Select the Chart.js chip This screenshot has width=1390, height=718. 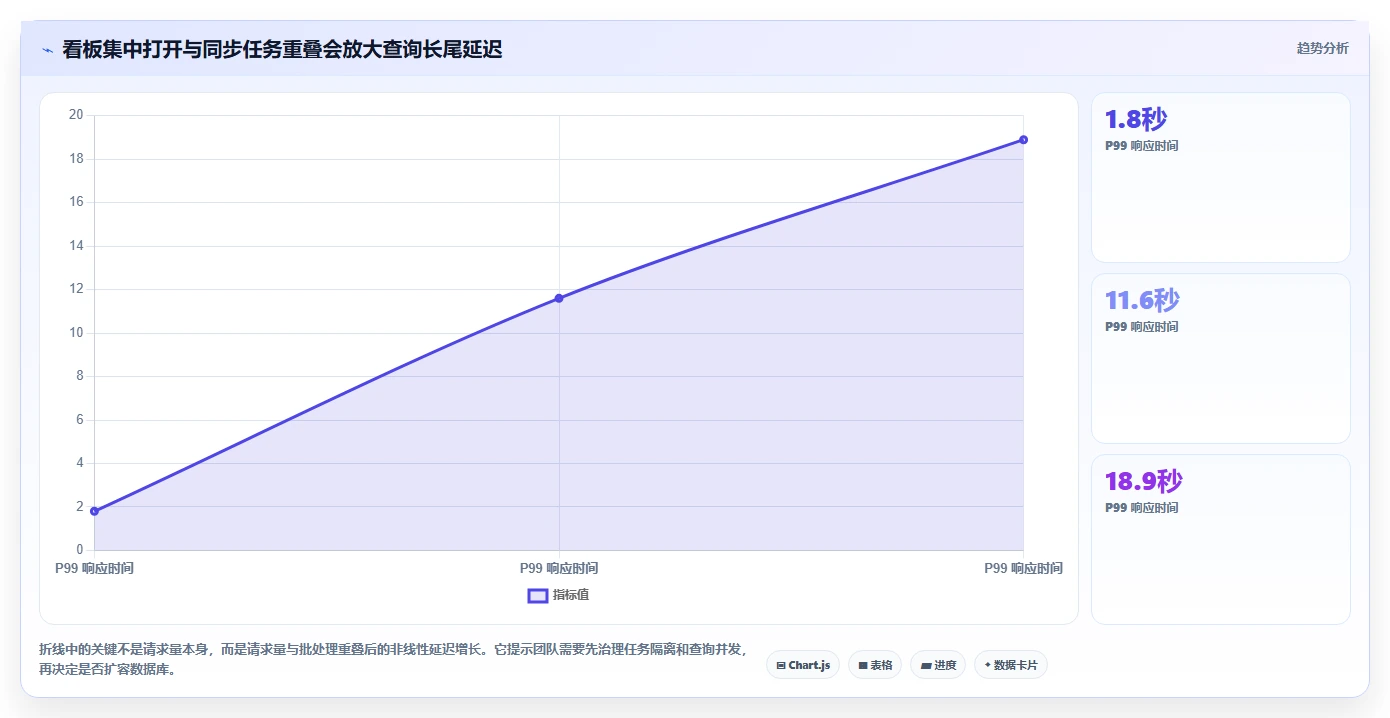[x=803, y=665]
